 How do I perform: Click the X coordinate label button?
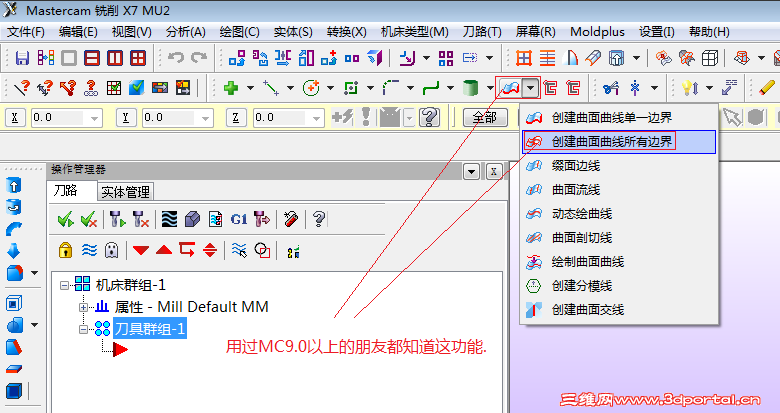tap(15, 118)
